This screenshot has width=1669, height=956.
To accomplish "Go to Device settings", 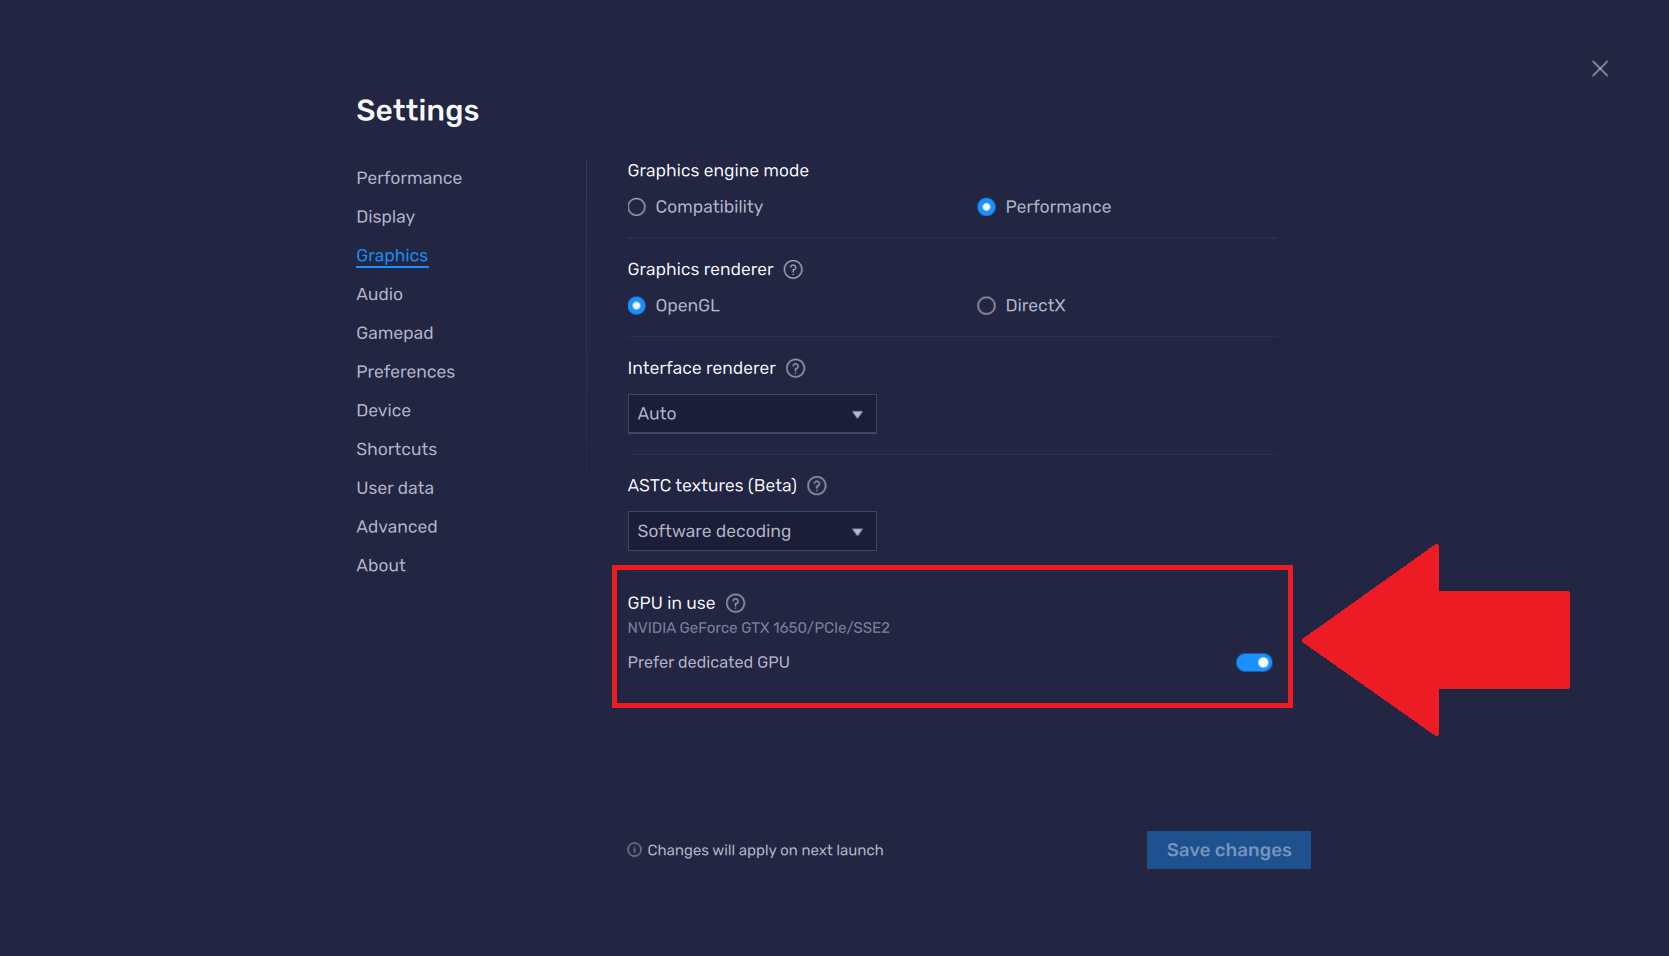I will (383, 411).
